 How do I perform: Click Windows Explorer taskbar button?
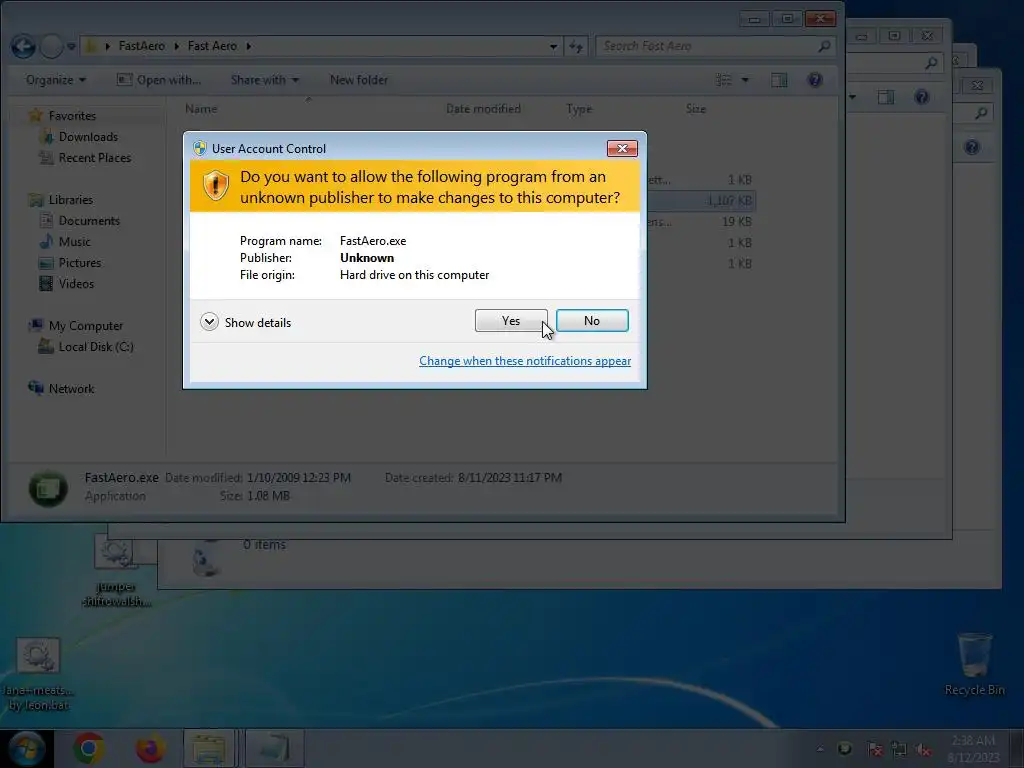coord(209,748)
